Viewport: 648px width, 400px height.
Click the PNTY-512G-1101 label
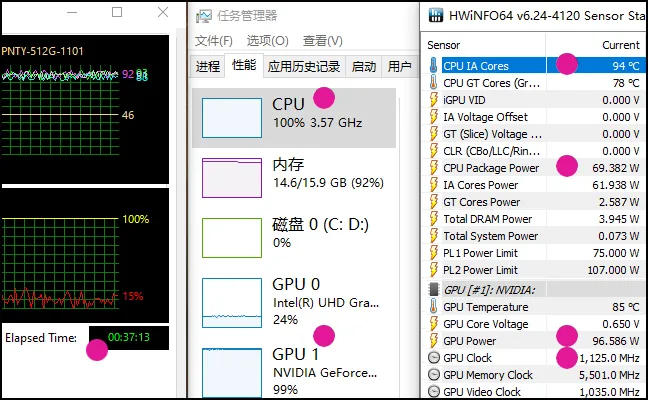(42, 51)
